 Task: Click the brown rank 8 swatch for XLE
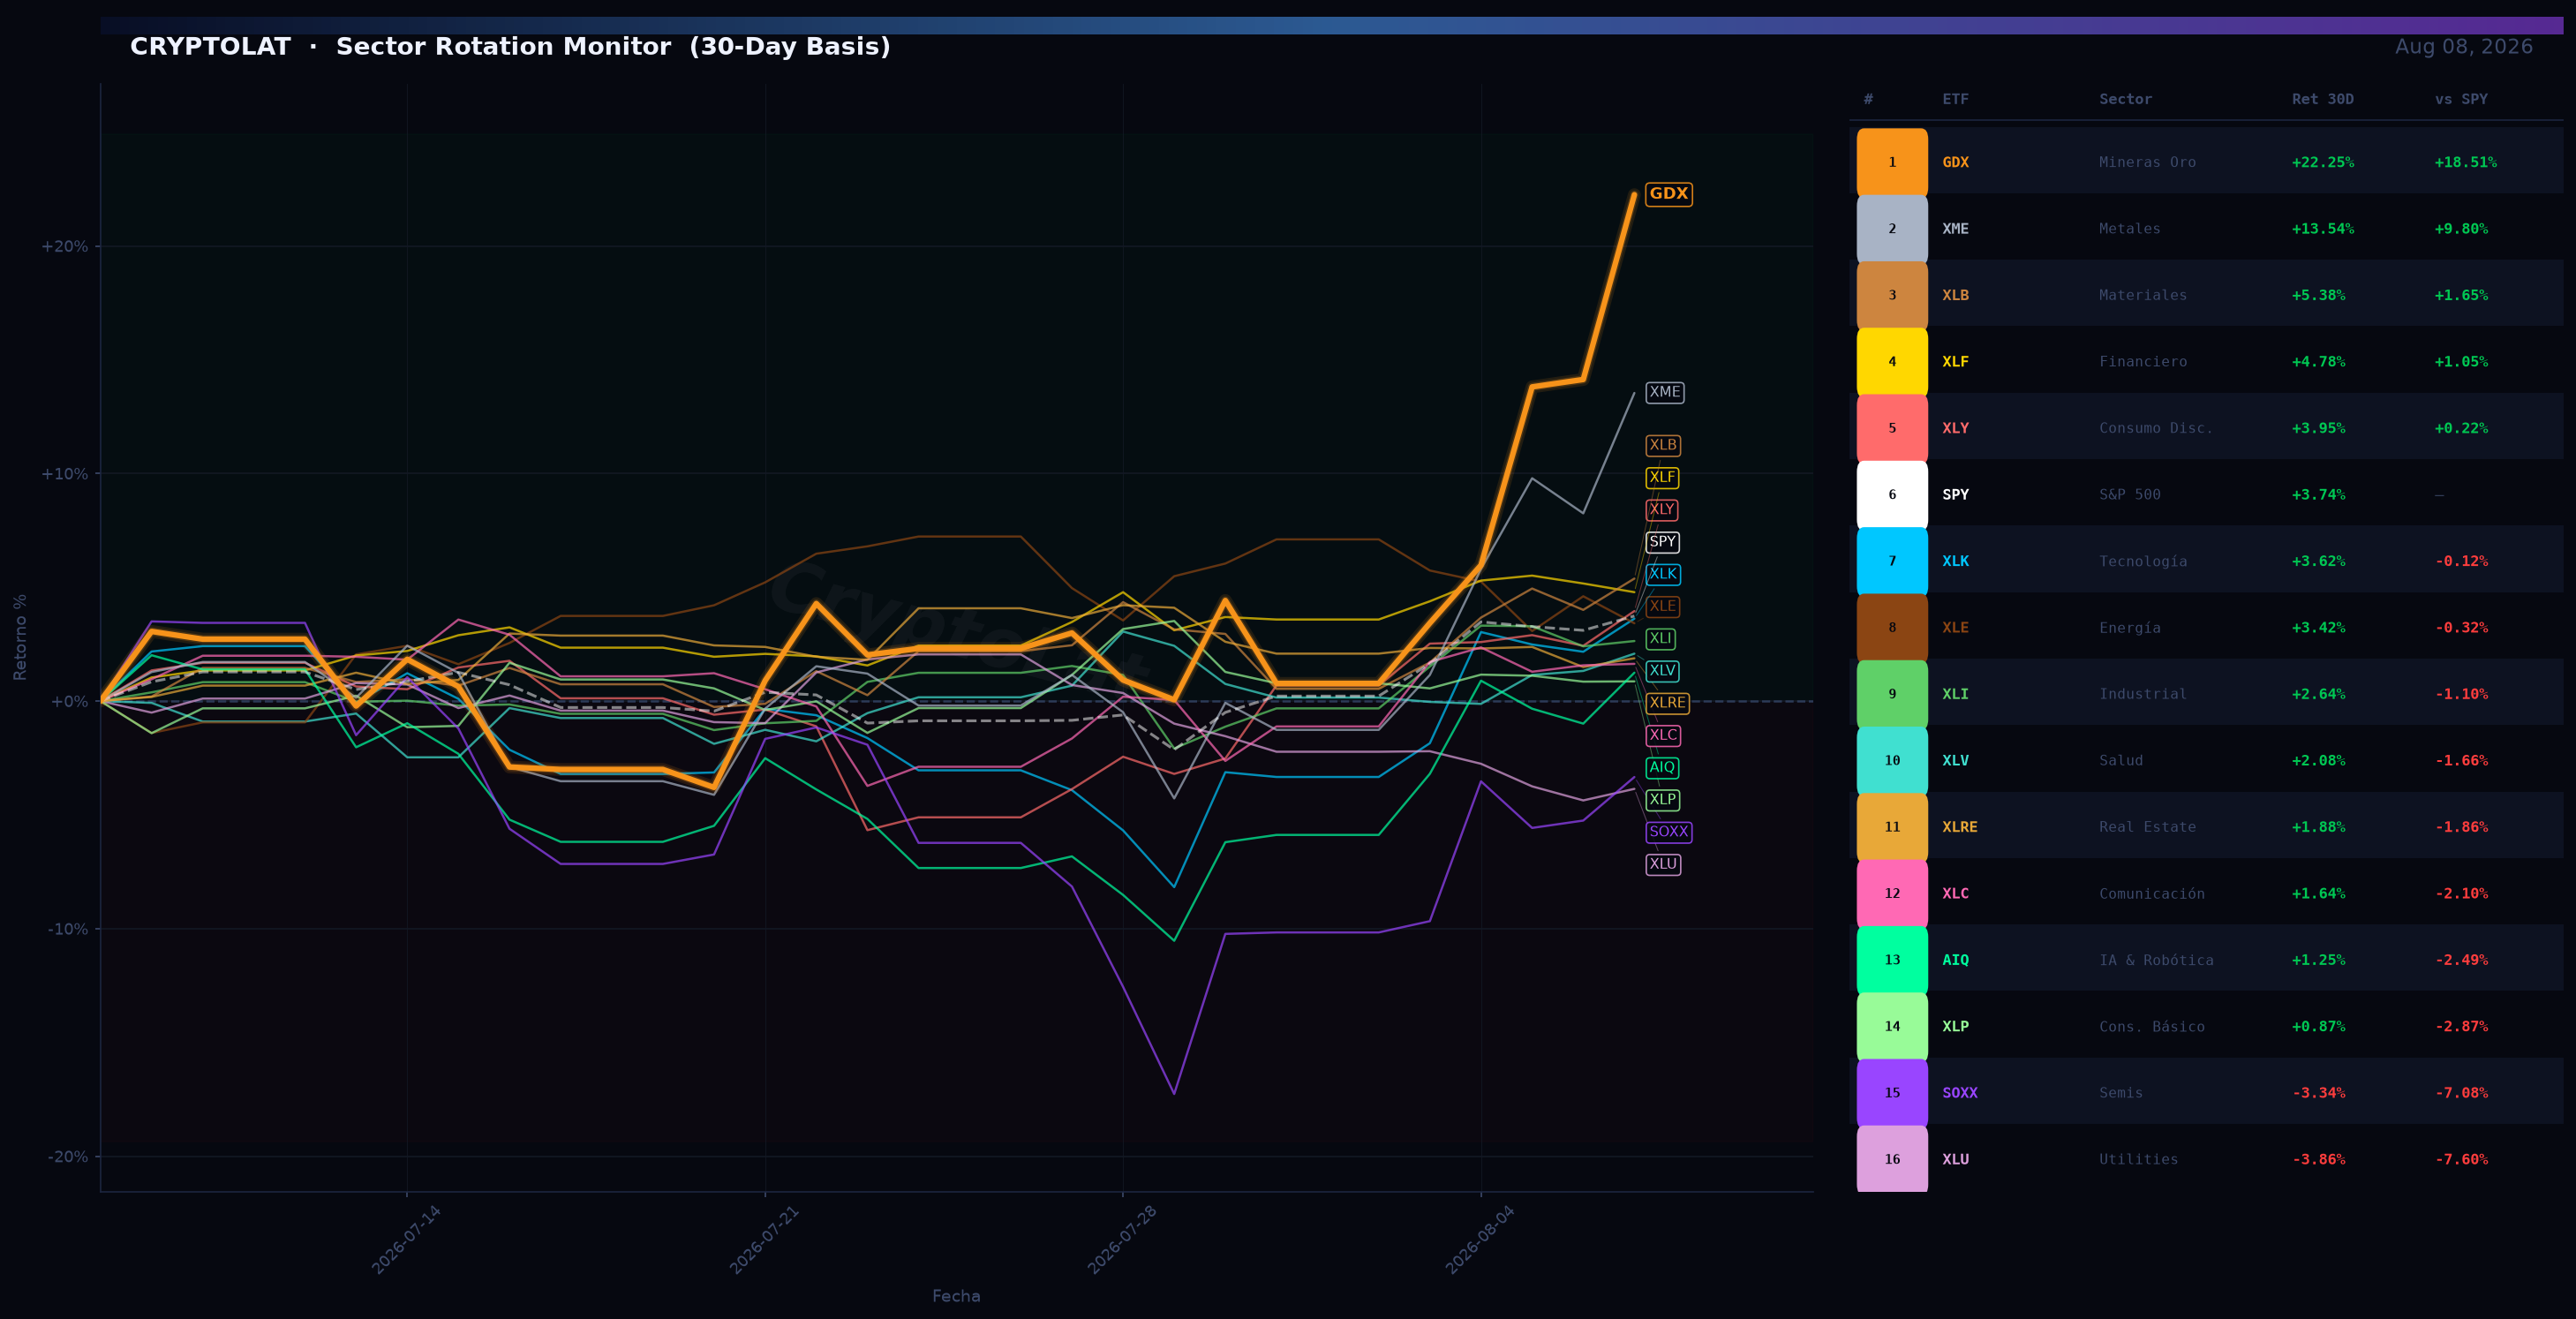tap(1892, 628)
